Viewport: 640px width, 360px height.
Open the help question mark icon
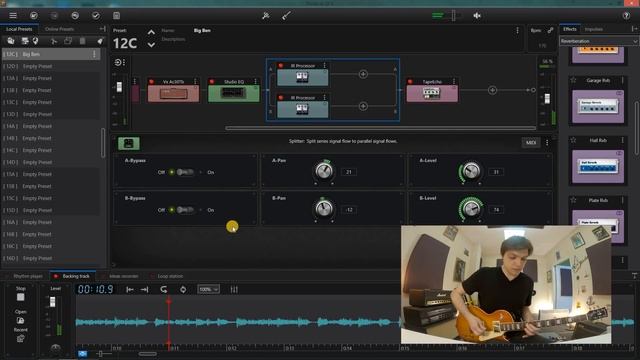[x=626, y=16]
